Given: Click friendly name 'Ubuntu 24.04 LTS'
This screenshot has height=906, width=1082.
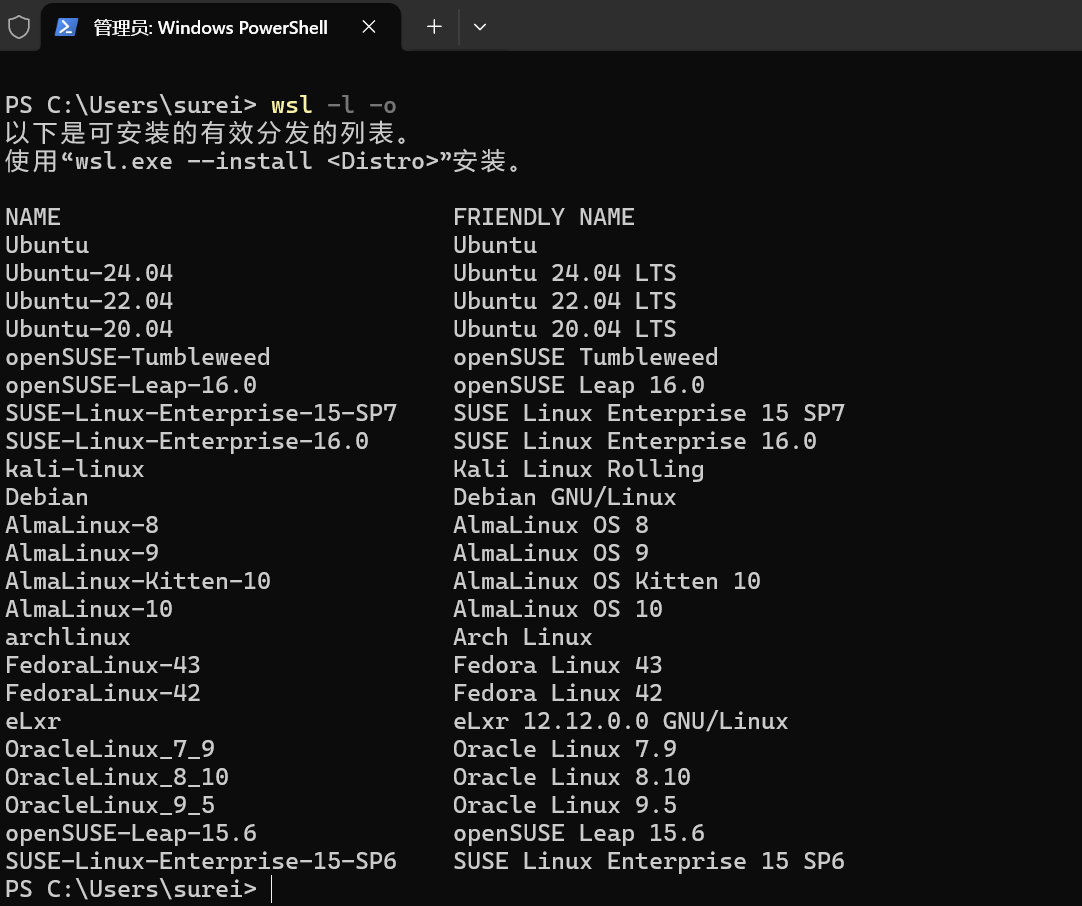Looking at the screenshot, I should 564,273.
